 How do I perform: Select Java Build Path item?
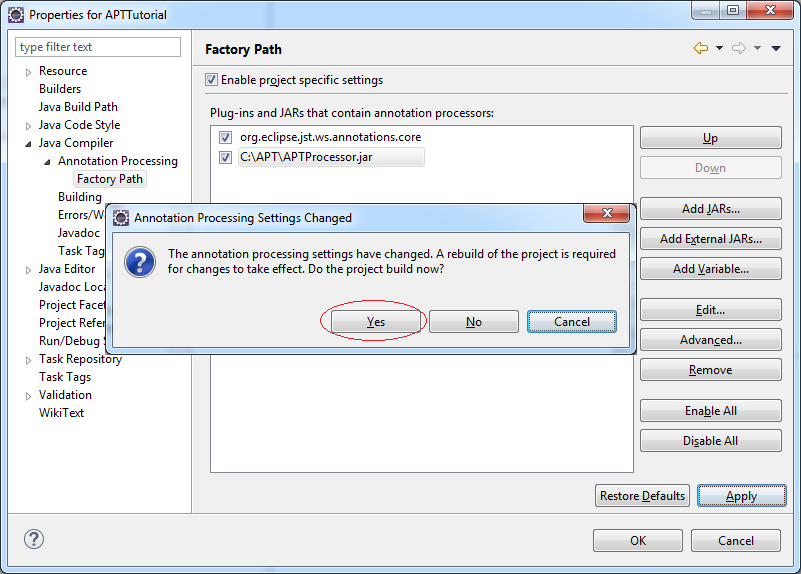click(x=78, y=107)
